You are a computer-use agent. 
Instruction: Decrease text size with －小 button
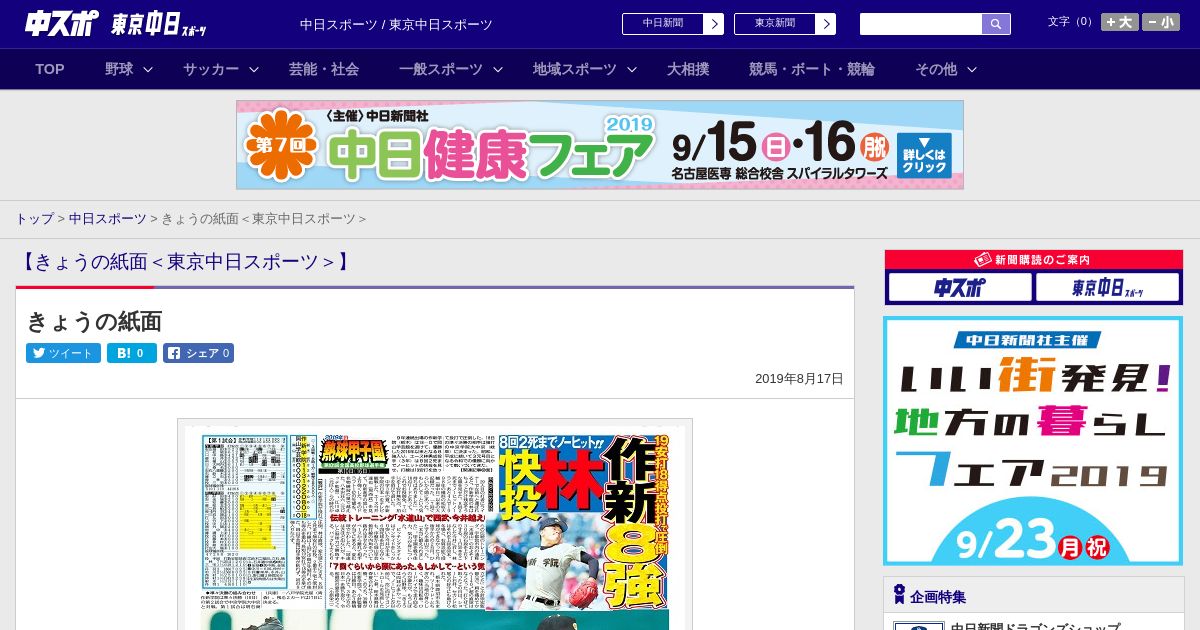coord(1161,22)
